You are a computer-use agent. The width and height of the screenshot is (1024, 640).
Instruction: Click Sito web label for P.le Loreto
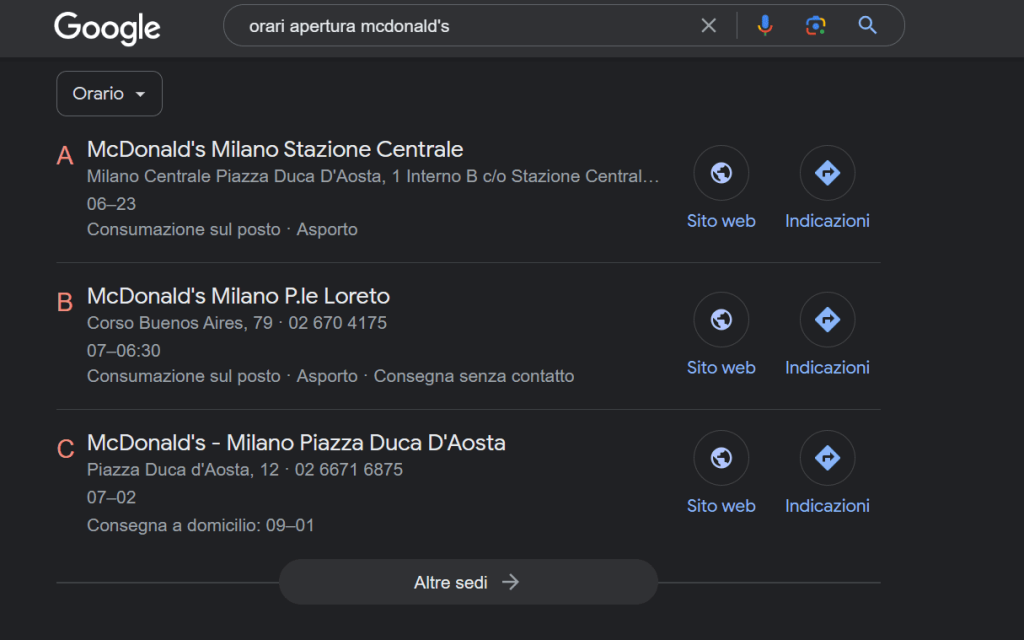tap(721, 368)
